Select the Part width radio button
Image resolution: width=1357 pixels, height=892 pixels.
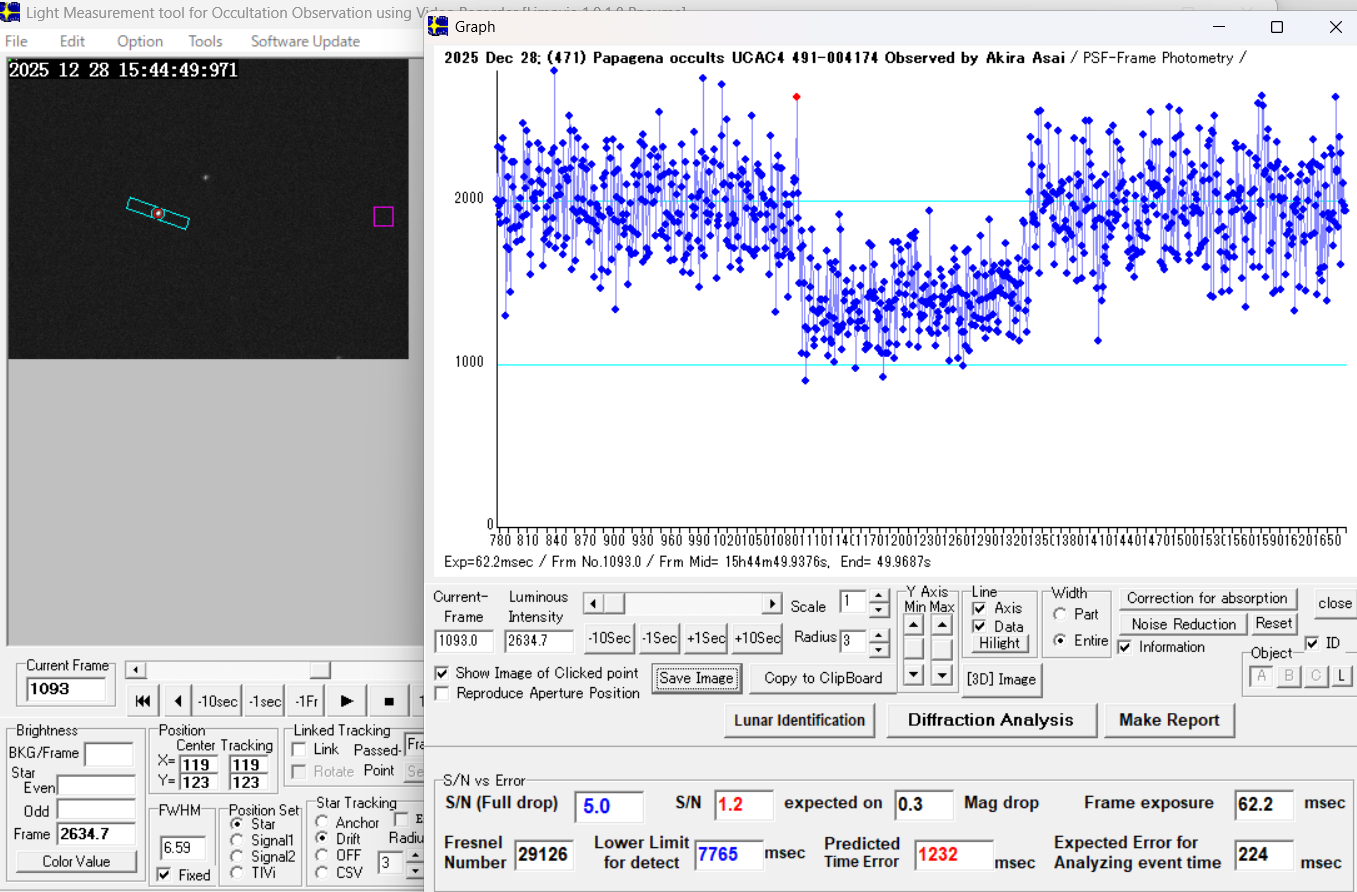point(1059,615)
